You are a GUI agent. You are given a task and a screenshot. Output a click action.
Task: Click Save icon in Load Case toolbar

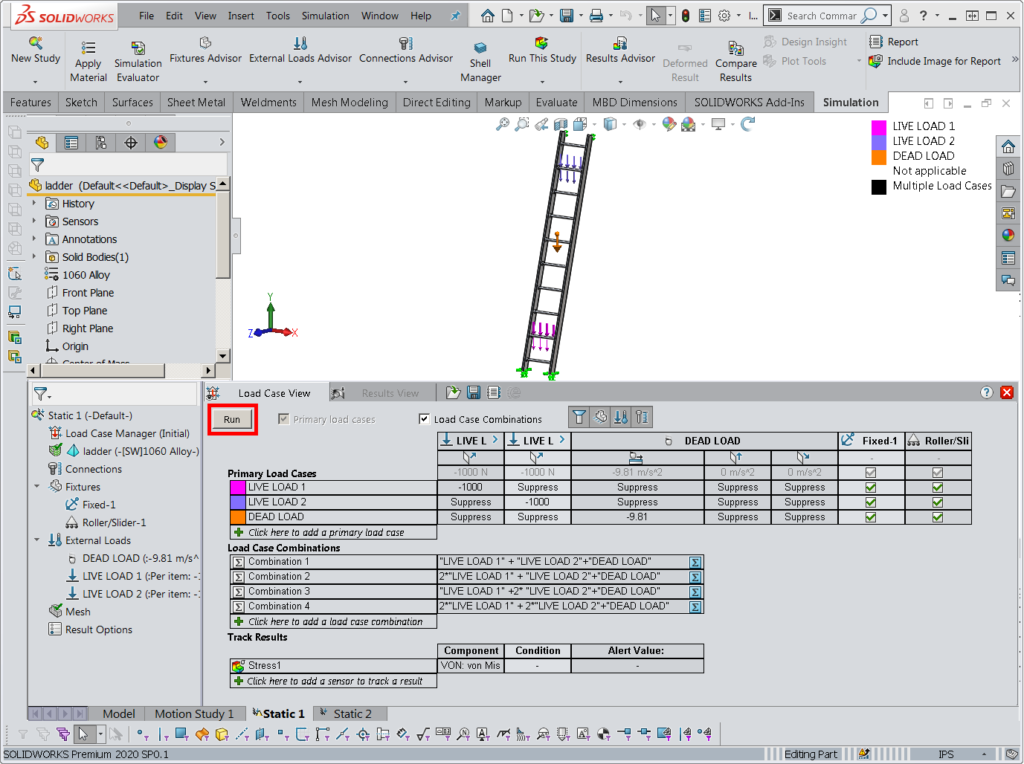click(x=473, y=392)
